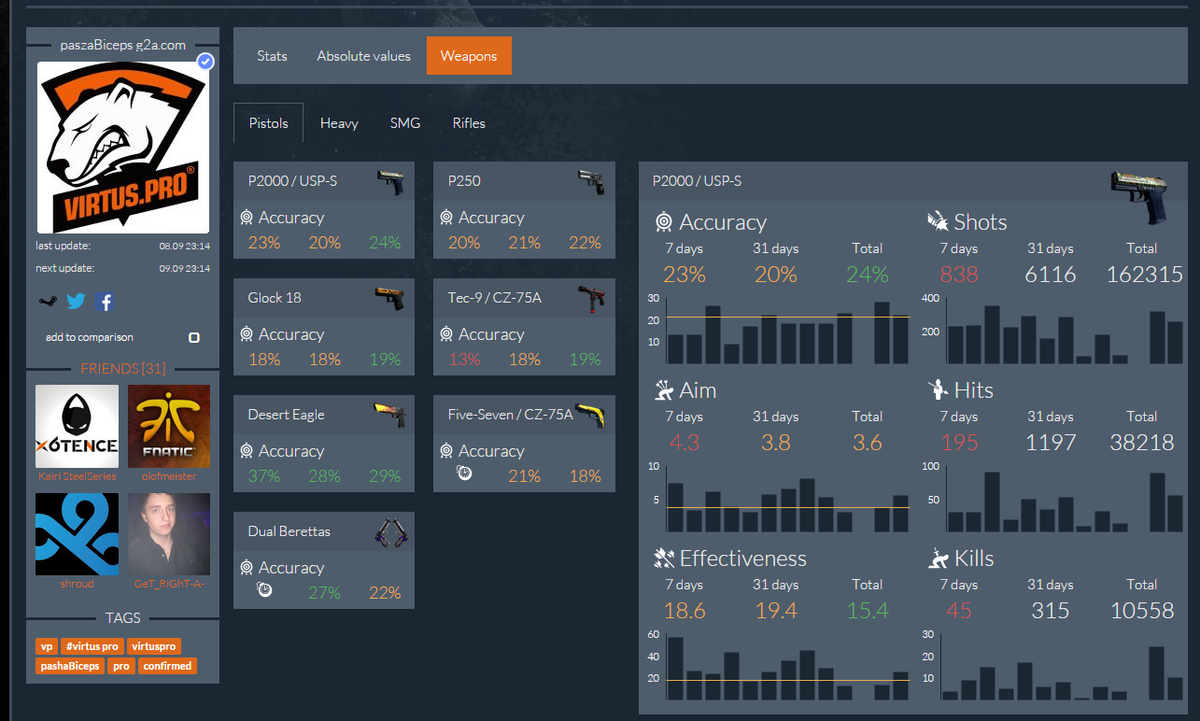The image size is (1200, 721).
Task: Click the Accuracy target icon in detail panel
Action: click(662, 222)
